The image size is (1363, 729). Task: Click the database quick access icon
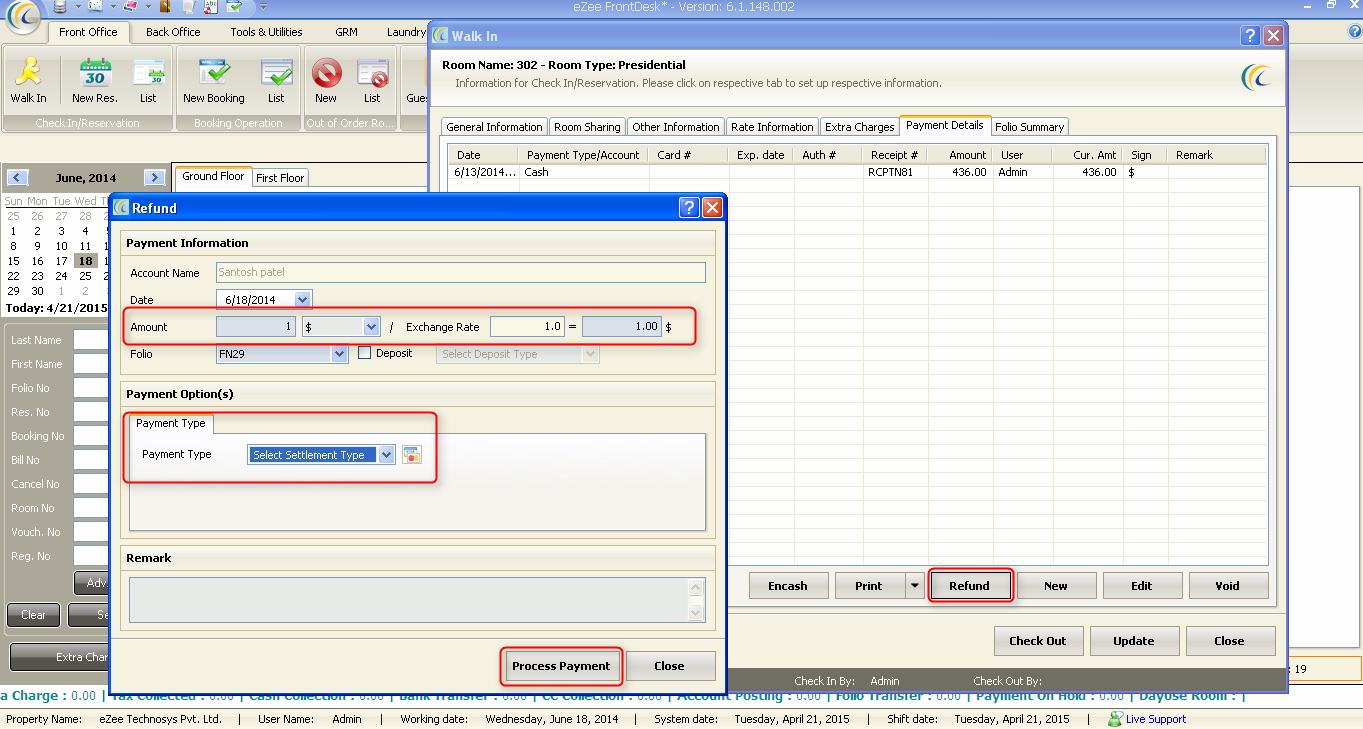click(61, 6)
